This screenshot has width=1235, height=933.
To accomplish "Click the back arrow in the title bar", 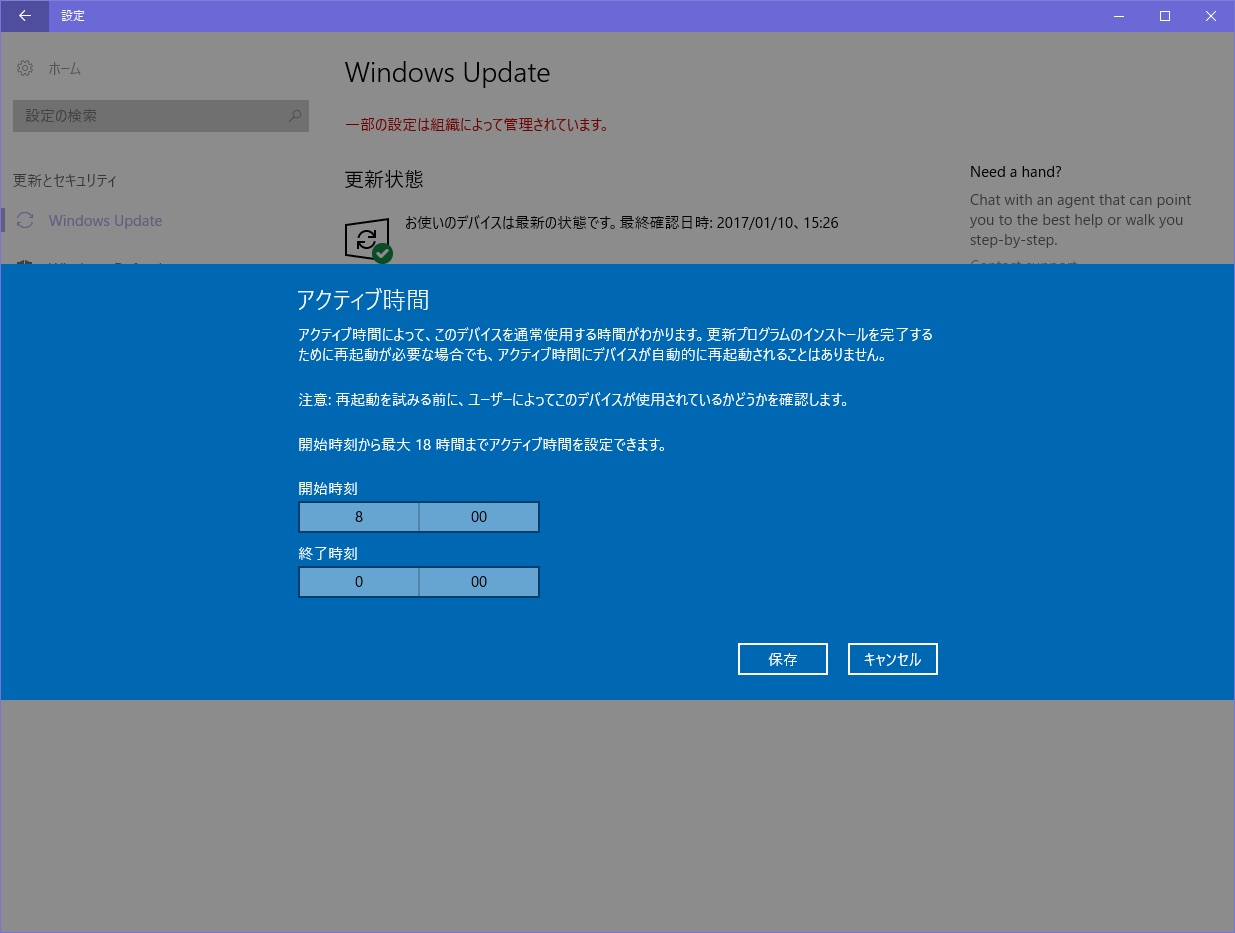I will 25,16.
